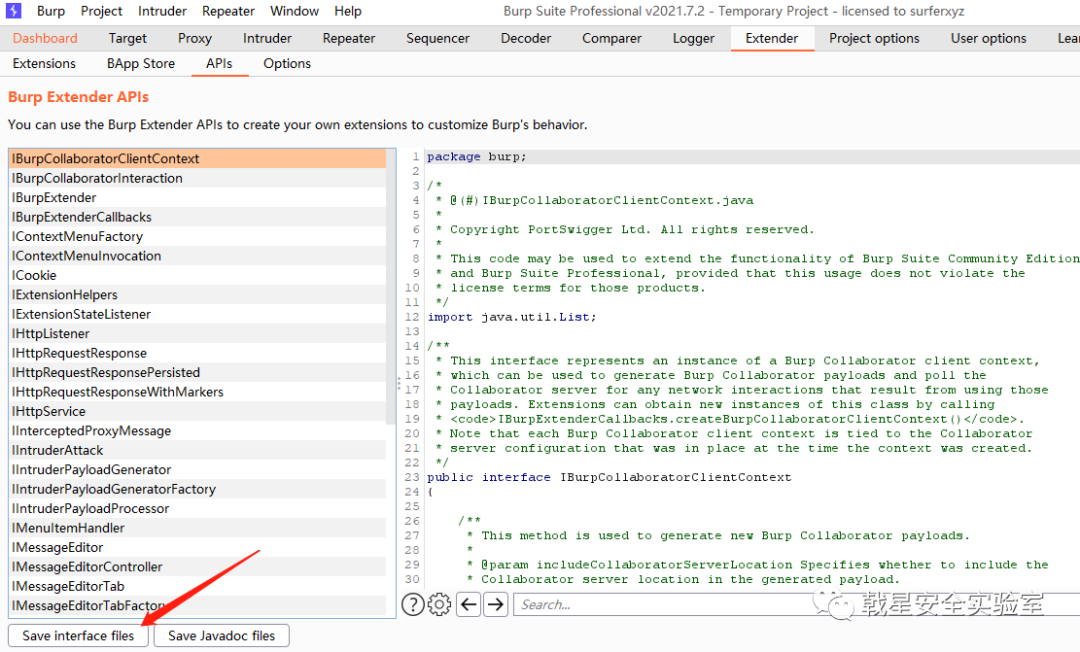
Task: Select ICookie in the API list
Action: coord(197,275)
